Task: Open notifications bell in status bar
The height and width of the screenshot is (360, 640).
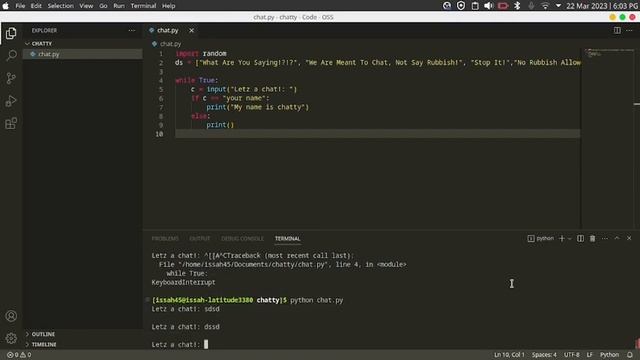Action: click(630, 355)
